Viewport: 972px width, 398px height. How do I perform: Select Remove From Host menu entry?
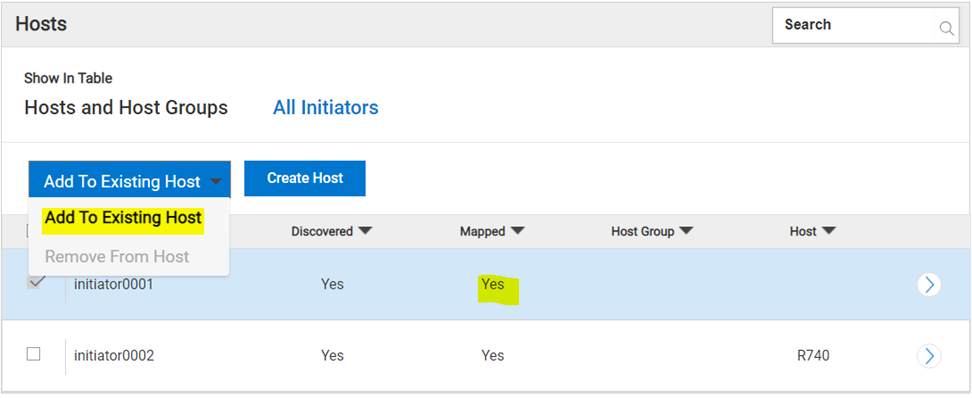pos(117,257)
